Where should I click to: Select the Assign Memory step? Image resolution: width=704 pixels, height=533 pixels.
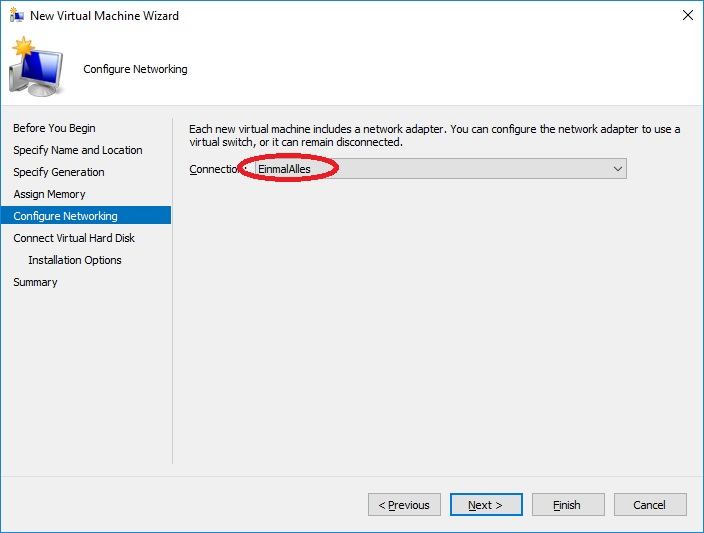pos(49,194)
